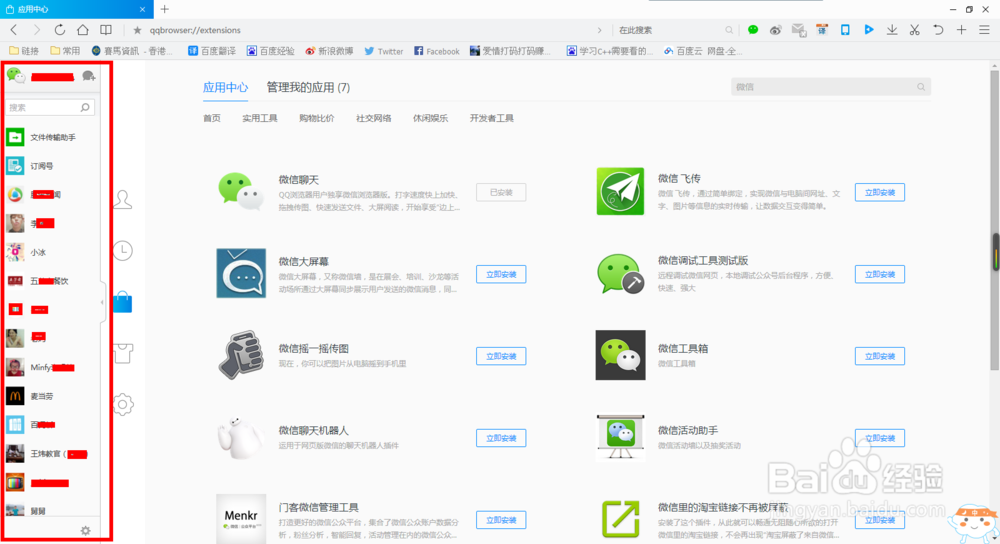The height and width of the screenshot is (544, 1000).
Task: Click the 在此搜索 browser search box
Action: 675,30
